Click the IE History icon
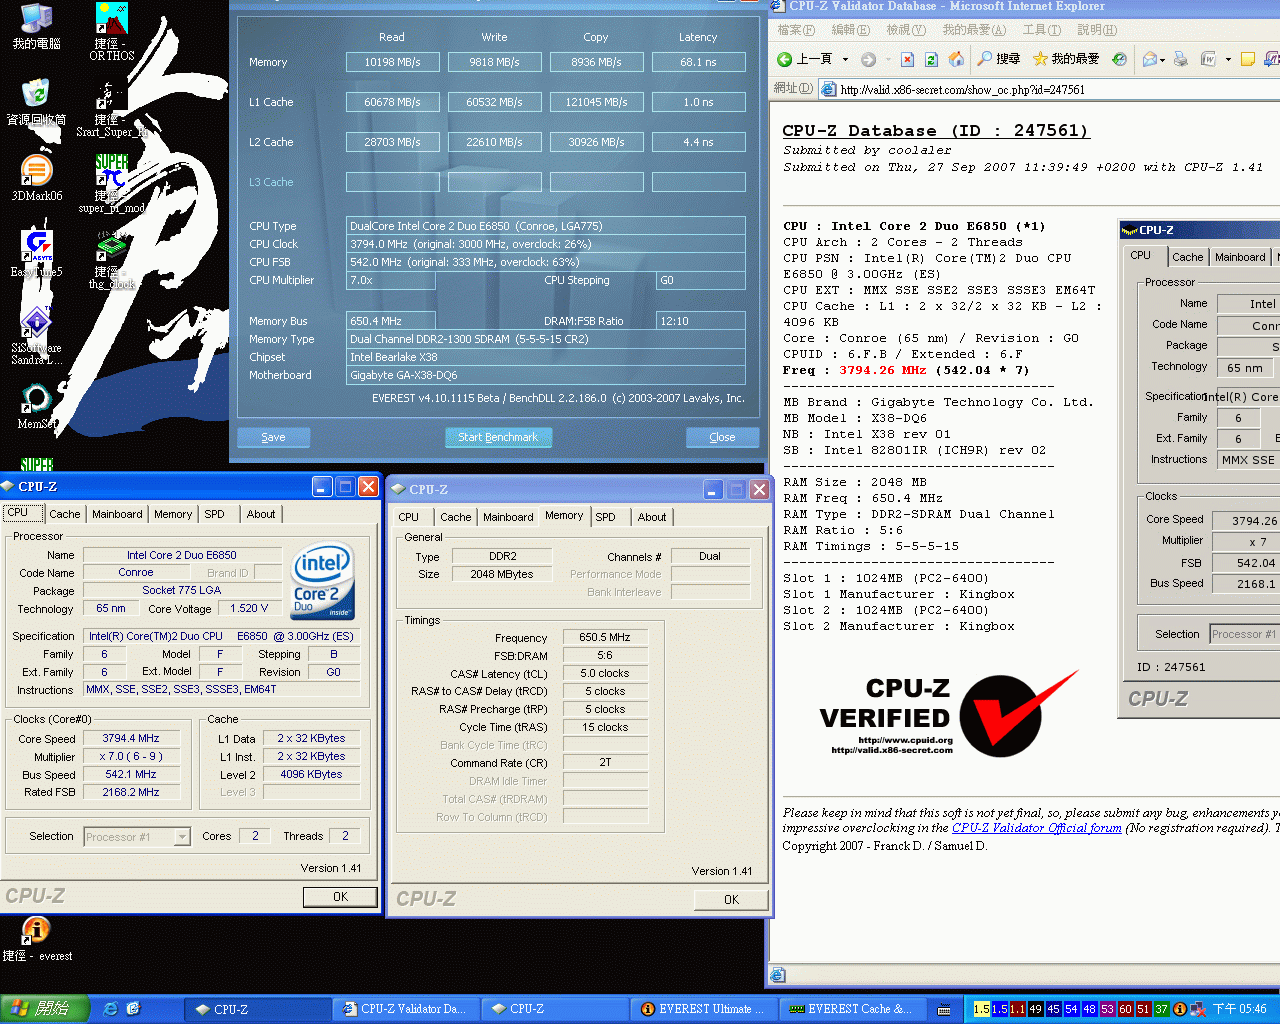 coord(1119,59)
